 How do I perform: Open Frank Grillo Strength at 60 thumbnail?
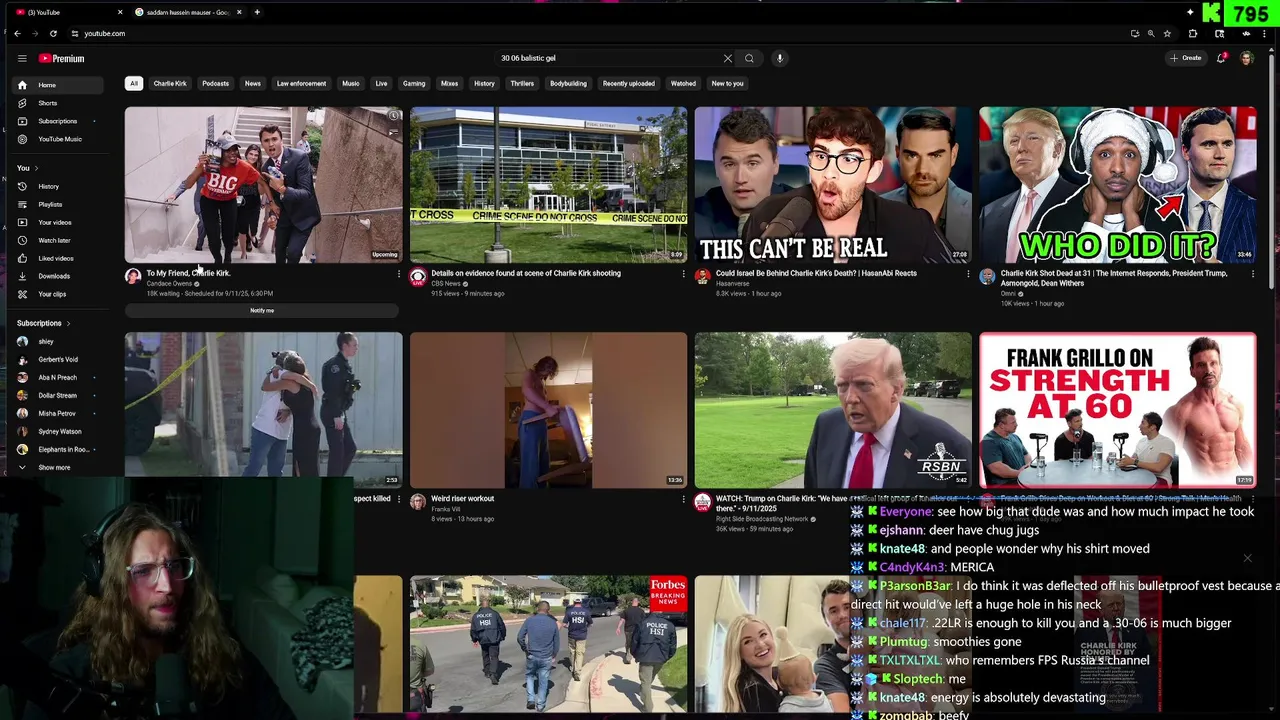pos(1117,410)
